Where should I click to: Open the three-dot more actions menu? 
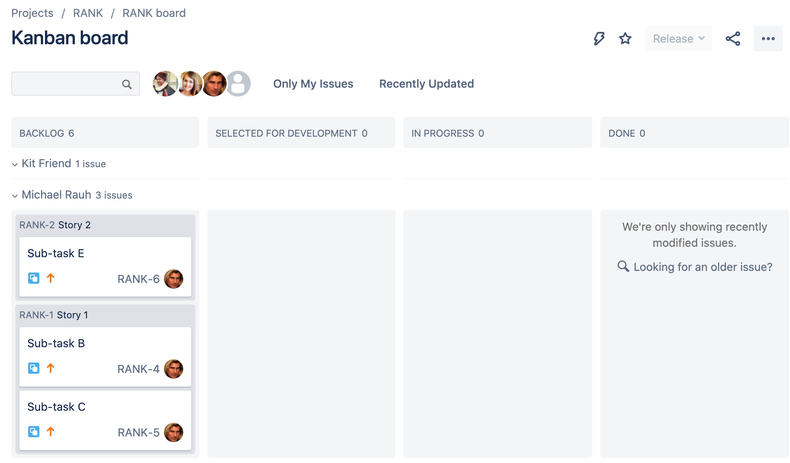coord(768,39)
